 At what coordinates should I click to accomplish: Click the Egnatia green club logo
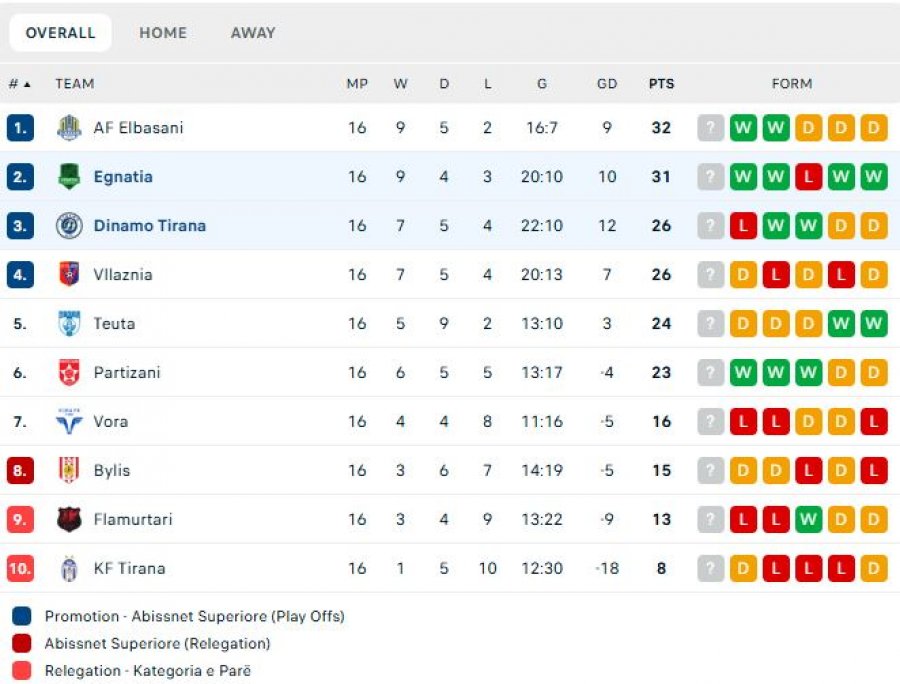(x=69, y=176)
